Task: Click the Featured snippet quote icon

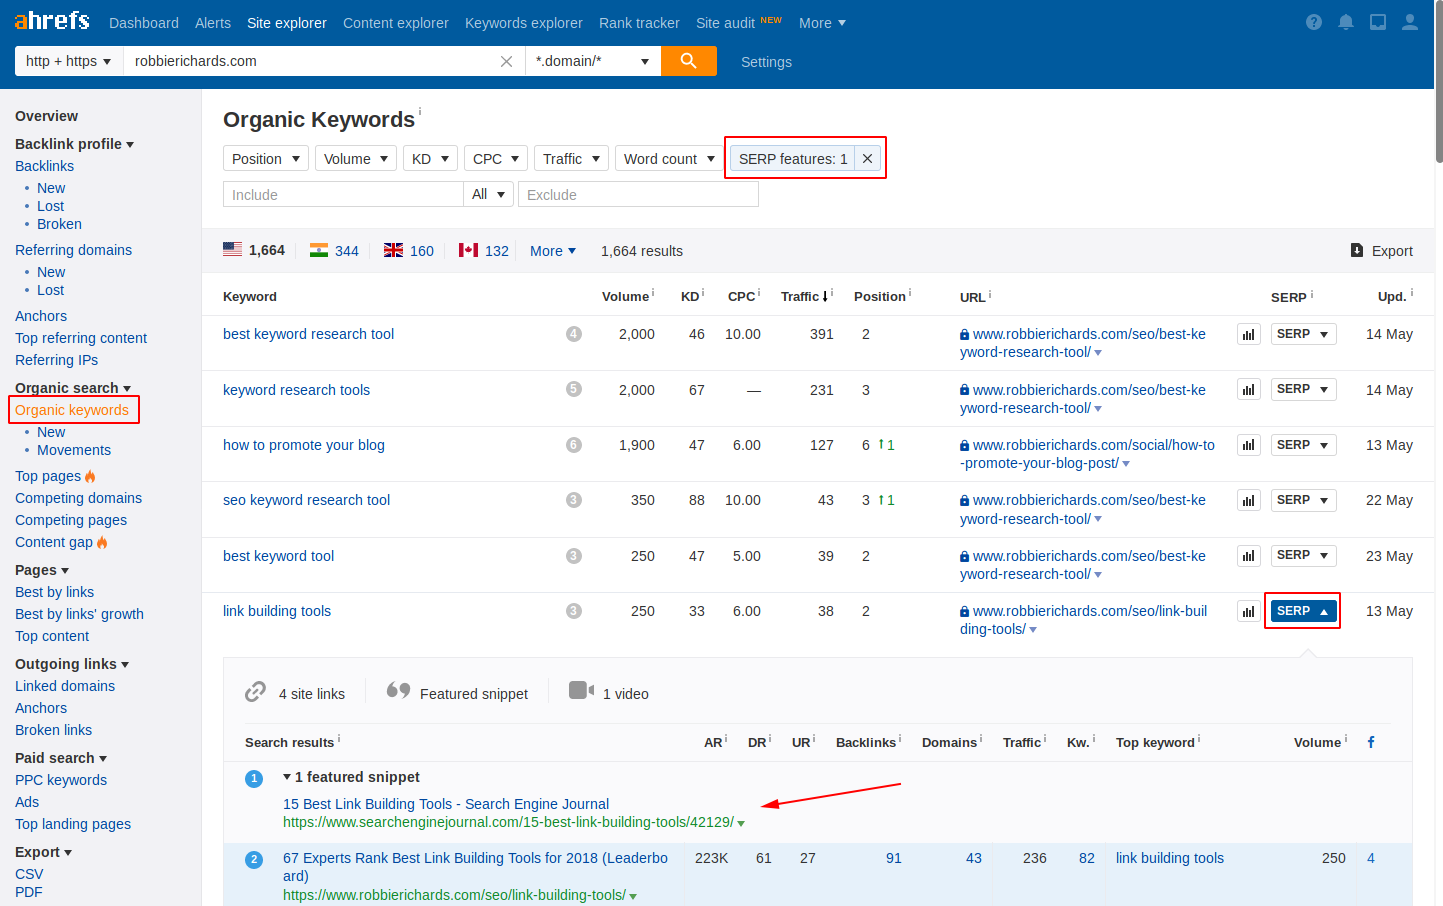Action: click(398, 691)
